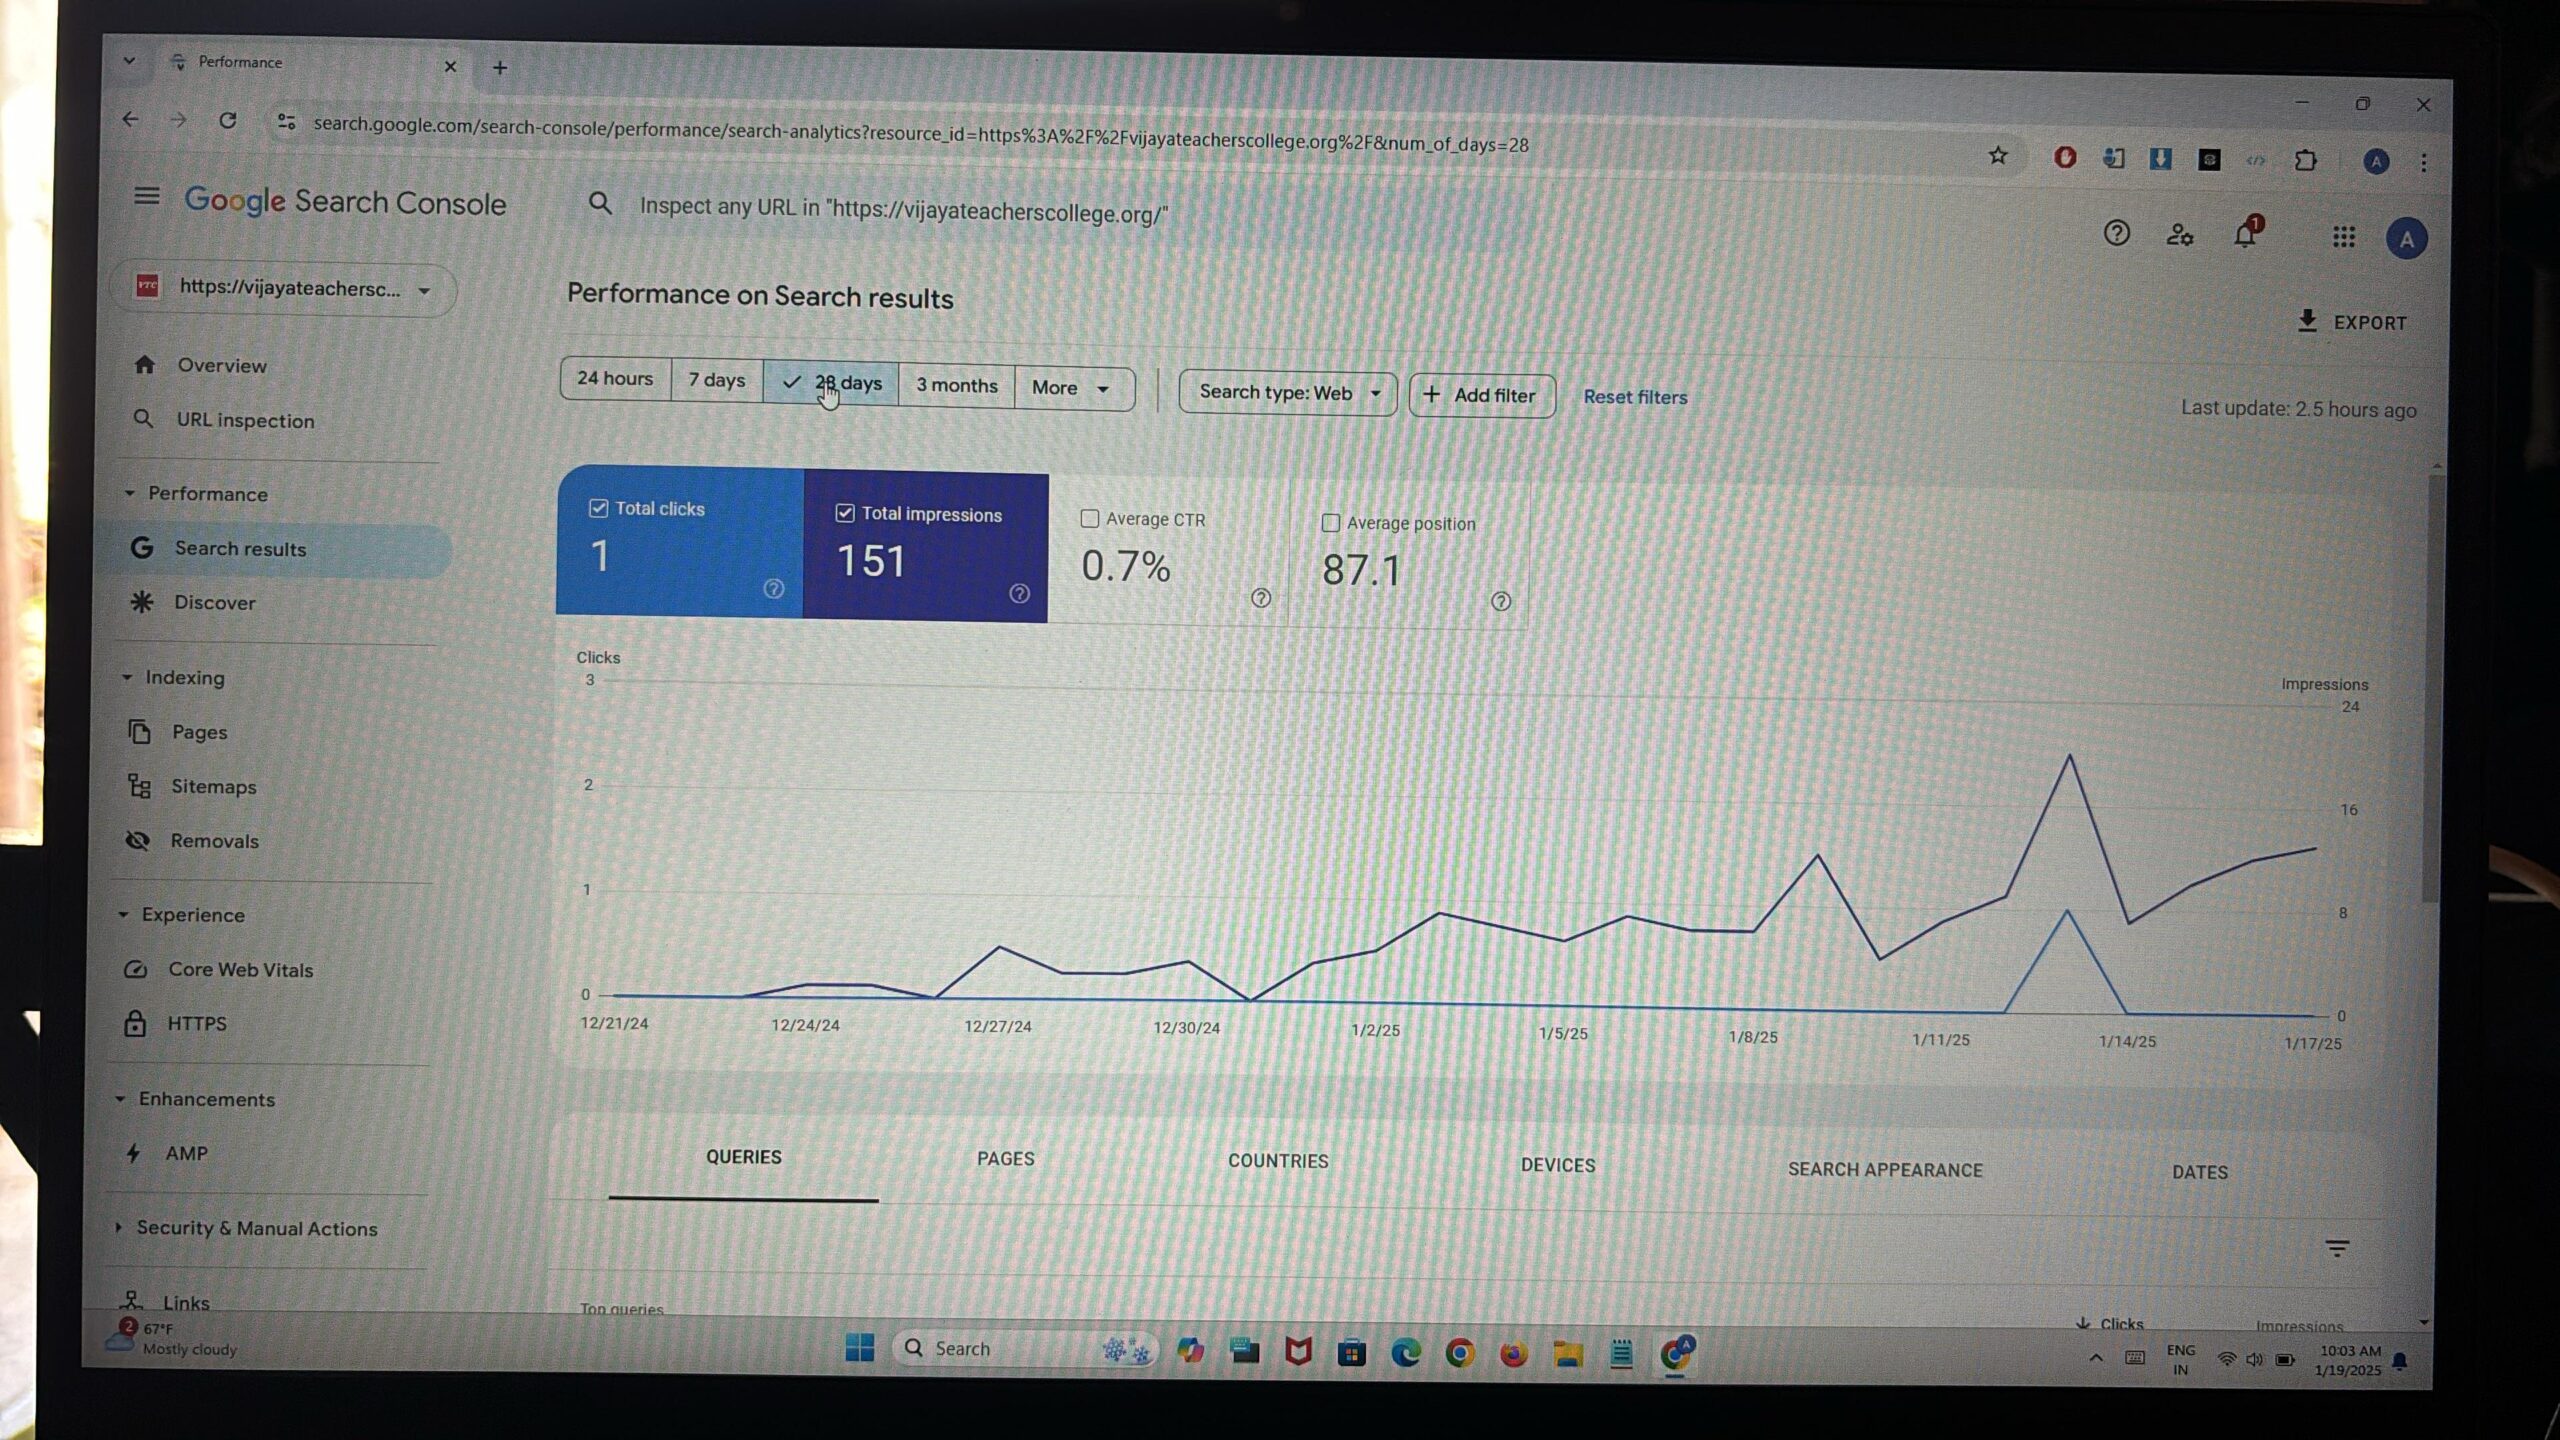Select the 3 months date range

[x=957, y=385]
